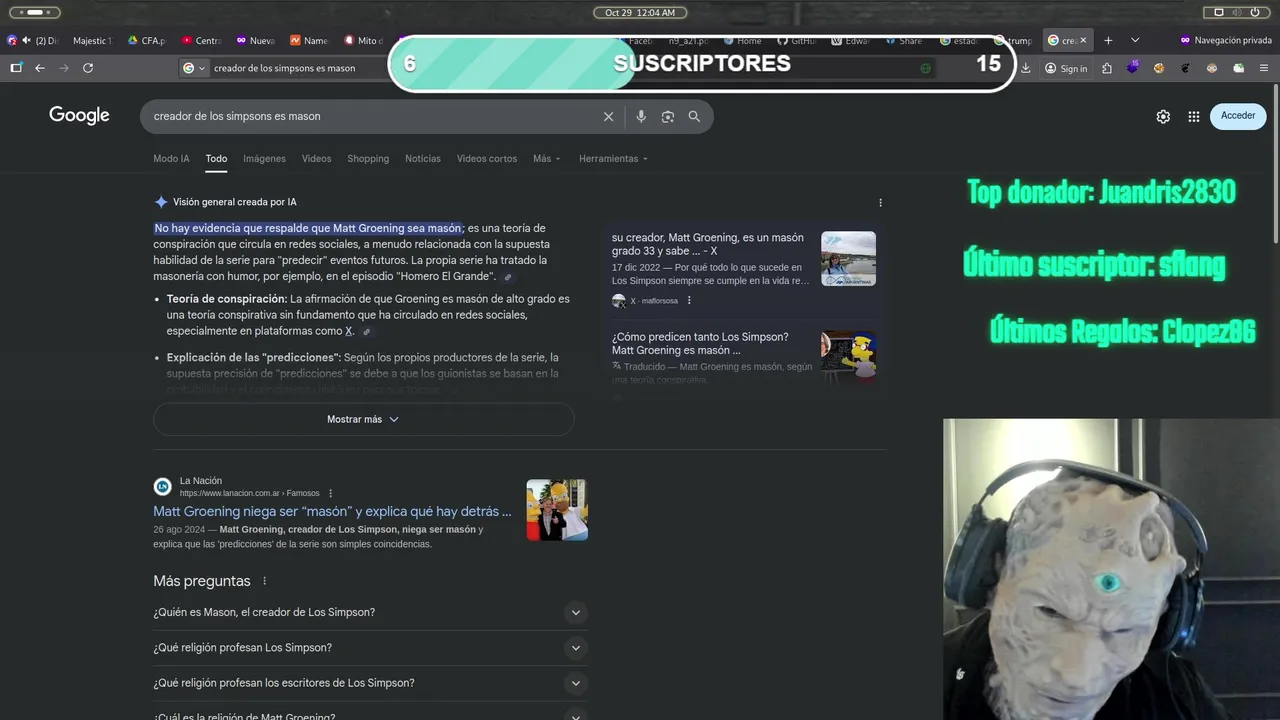Click the Oct 29 clock in top bar

pos(640,12)
